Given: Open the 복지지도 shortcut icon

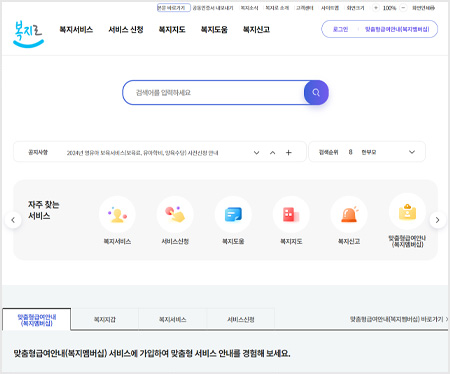Looking at the screenshot, I should coord(291,214).
